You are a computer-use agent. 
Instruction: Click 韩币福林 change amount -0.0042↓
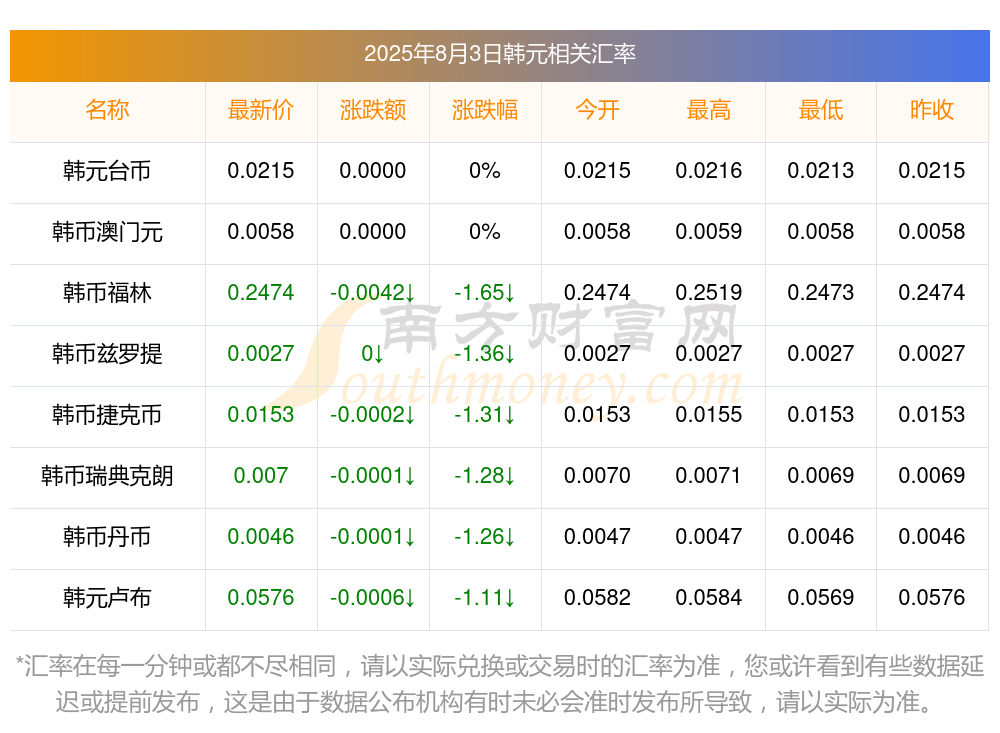point(373,292)
